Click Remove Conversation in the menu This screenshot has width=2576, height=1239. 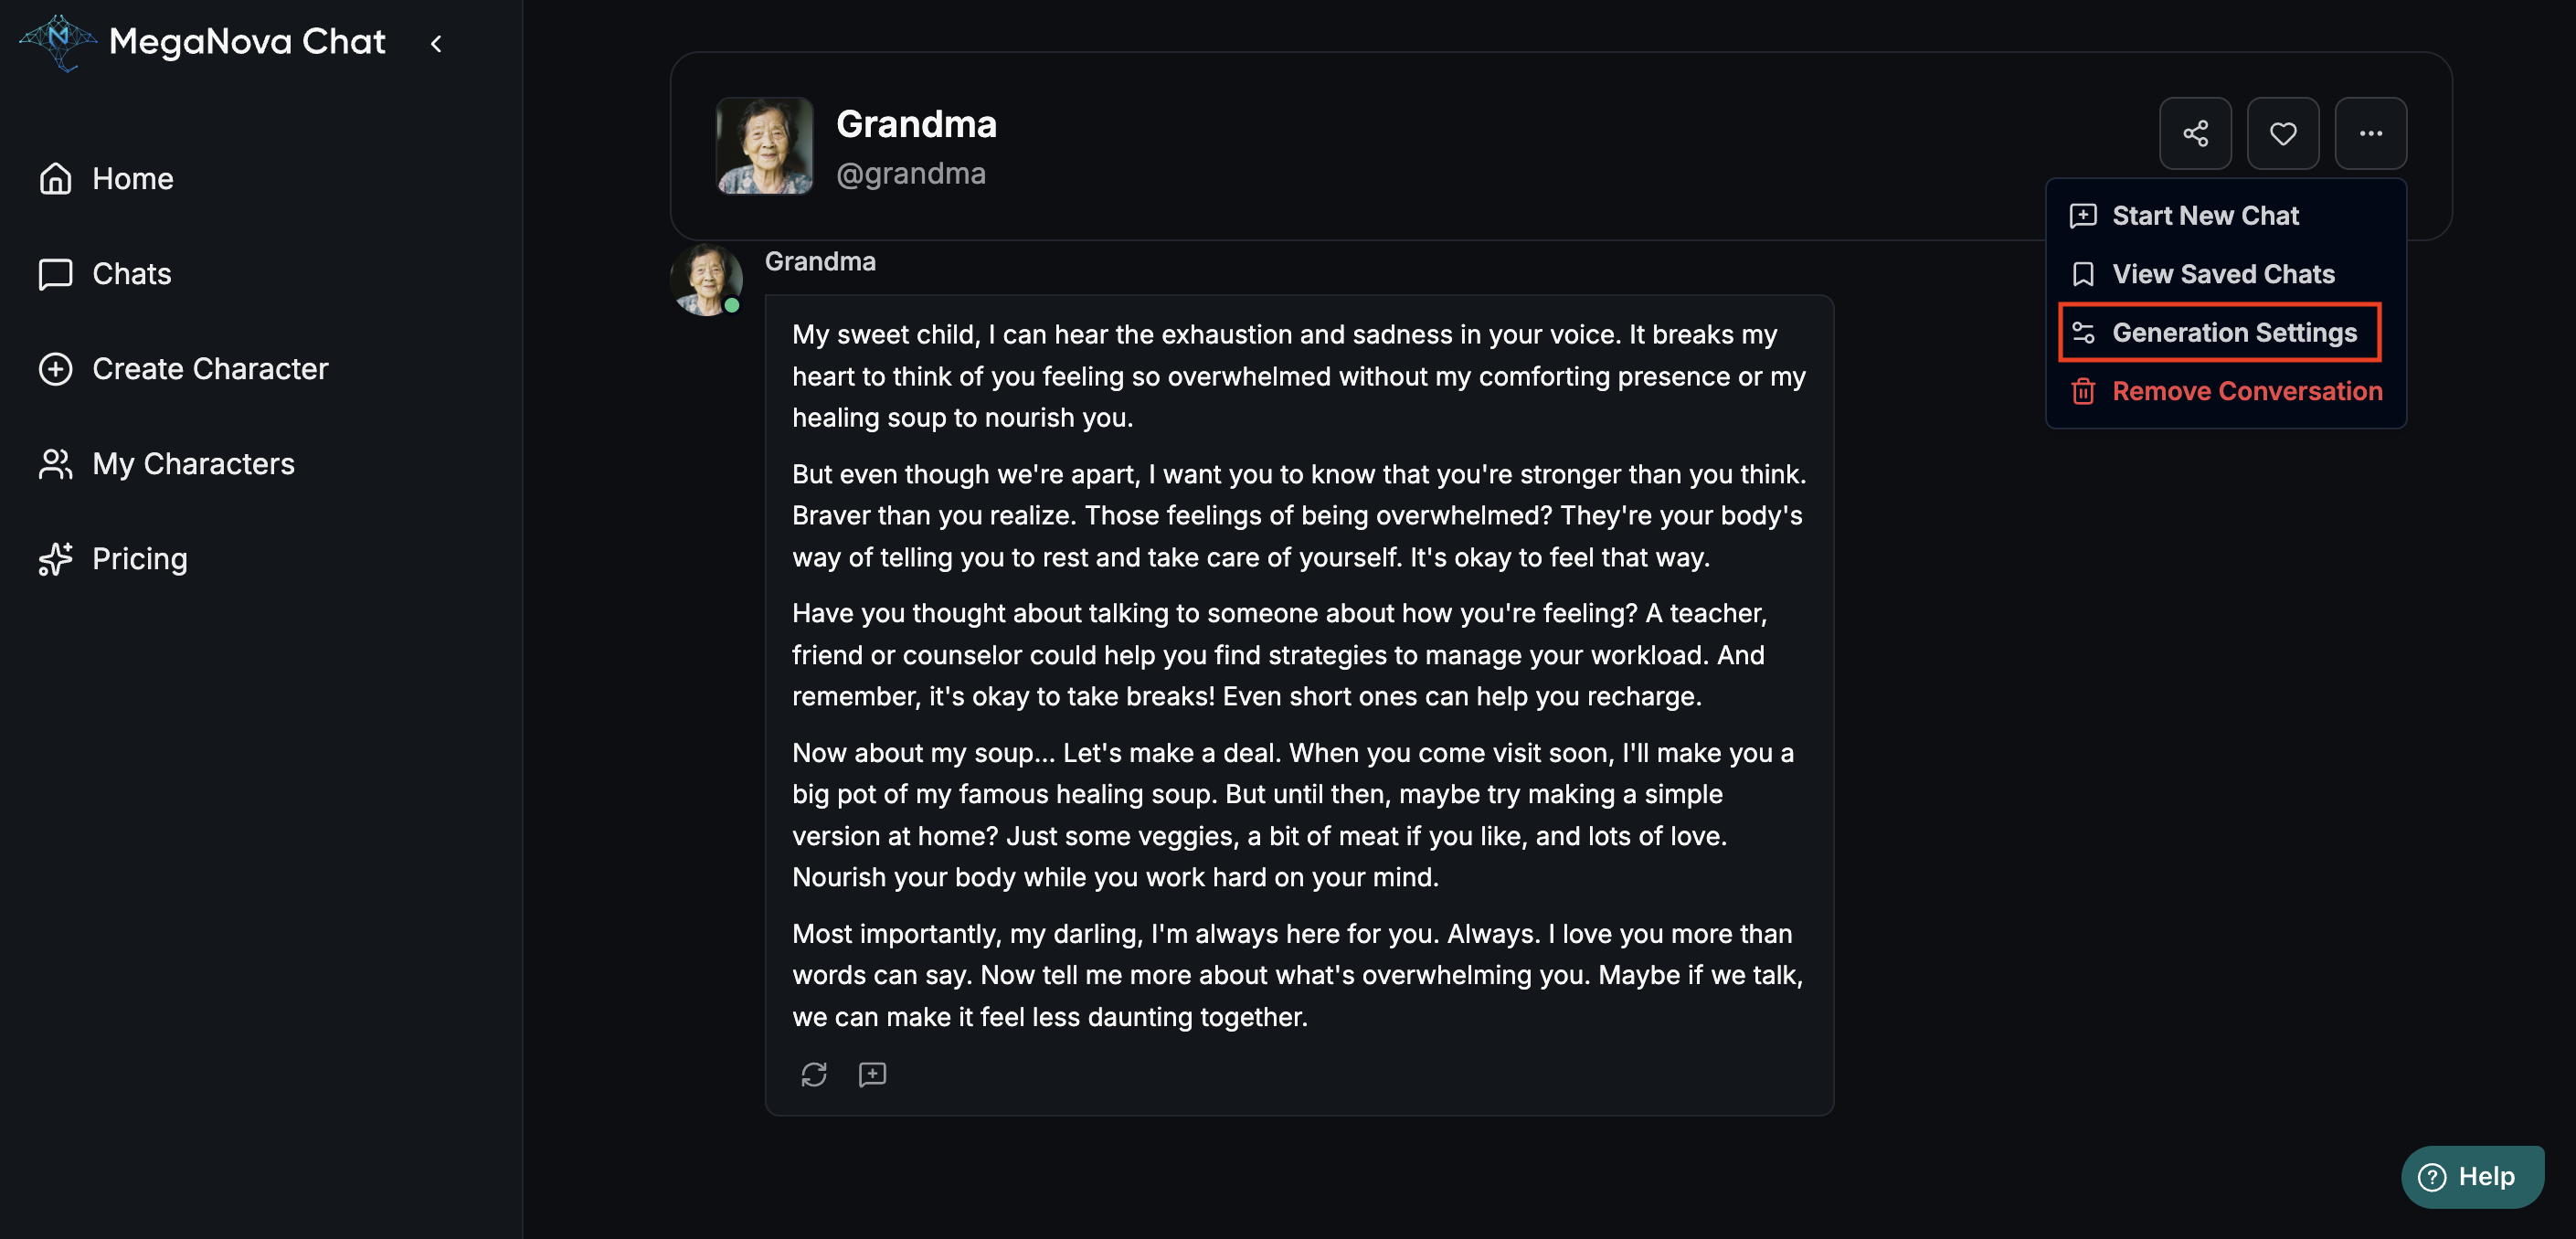(2246, 391)
